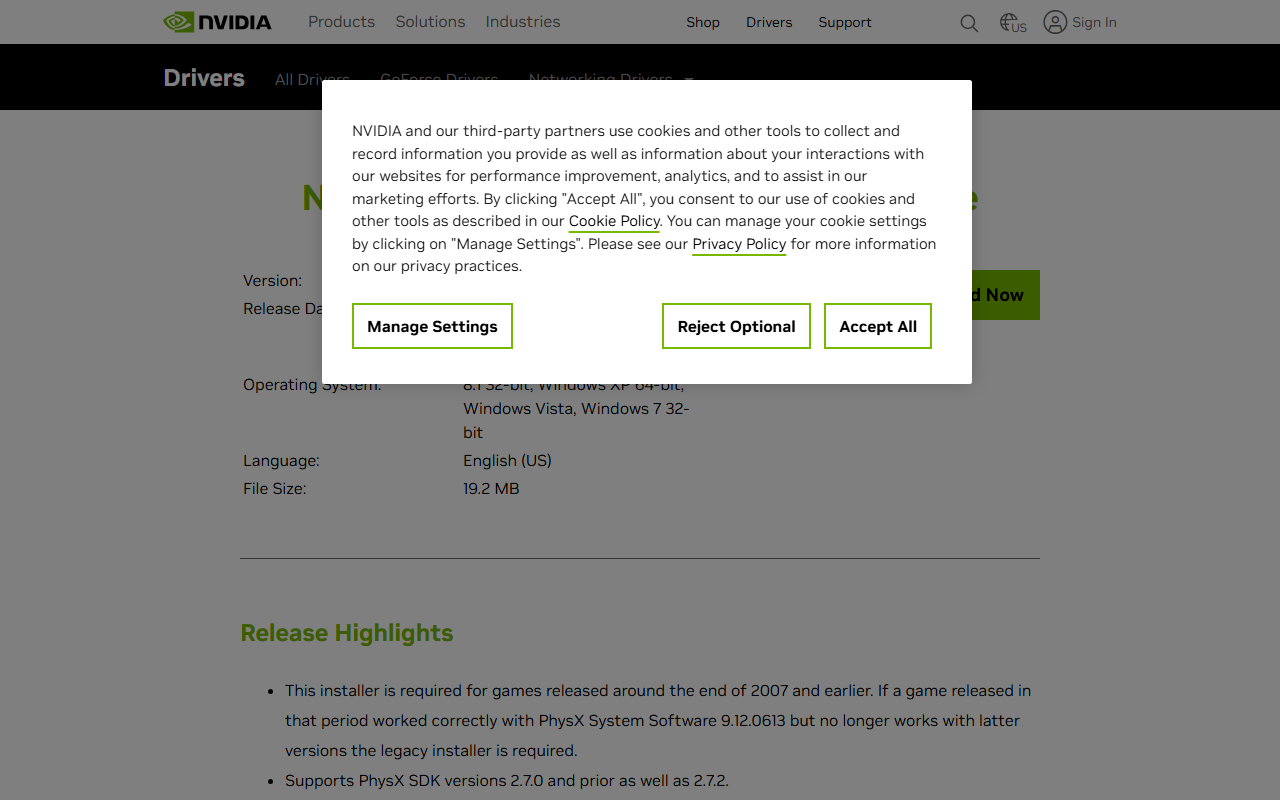Open the top-bar Drivers link

[x=769, y=22]
